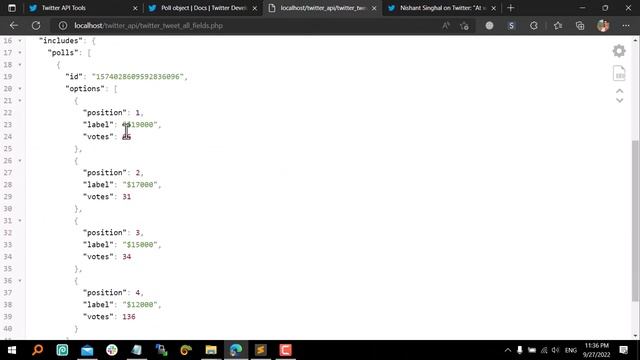Click the scrollbar down arrow
The image size is (640, 360).
pyautogui.click(x=635, y=336)
